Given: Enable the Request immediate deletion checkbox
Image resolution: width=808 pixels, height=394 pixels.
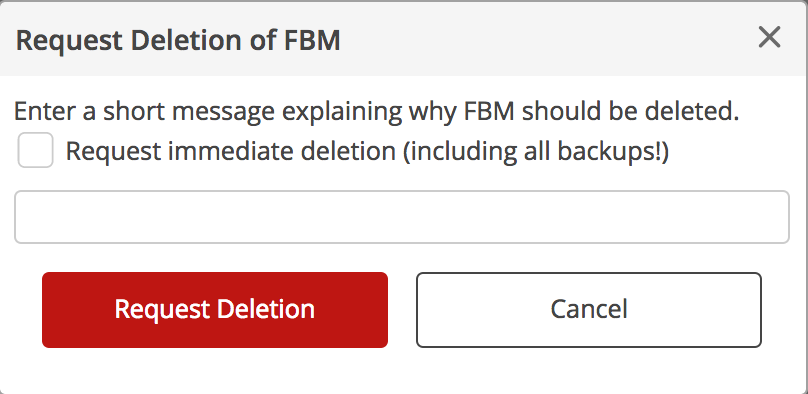Looking at the screenshot, I should (x=36, y=150).
